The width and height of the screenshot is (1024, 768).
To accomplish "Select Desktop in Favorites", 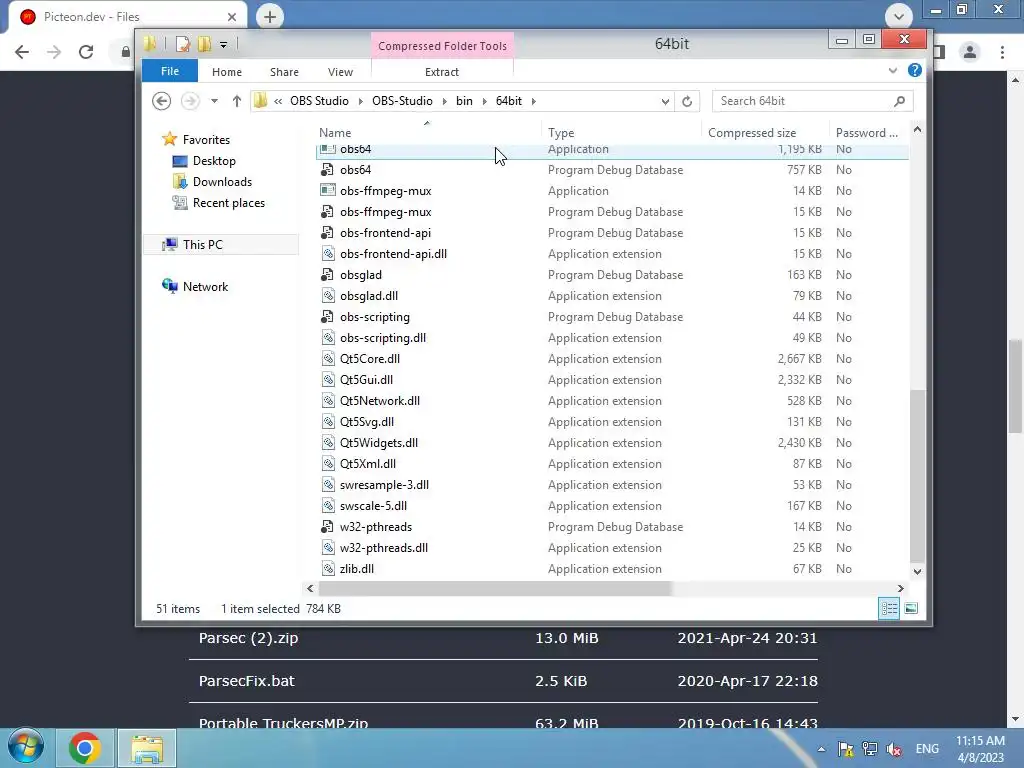I will point(214,161).
